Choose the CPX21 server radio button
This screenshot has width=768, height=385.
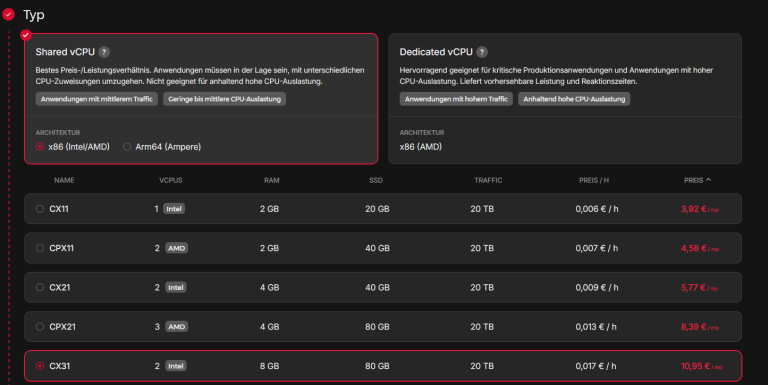pyautogui.click(x=40, y=326)
